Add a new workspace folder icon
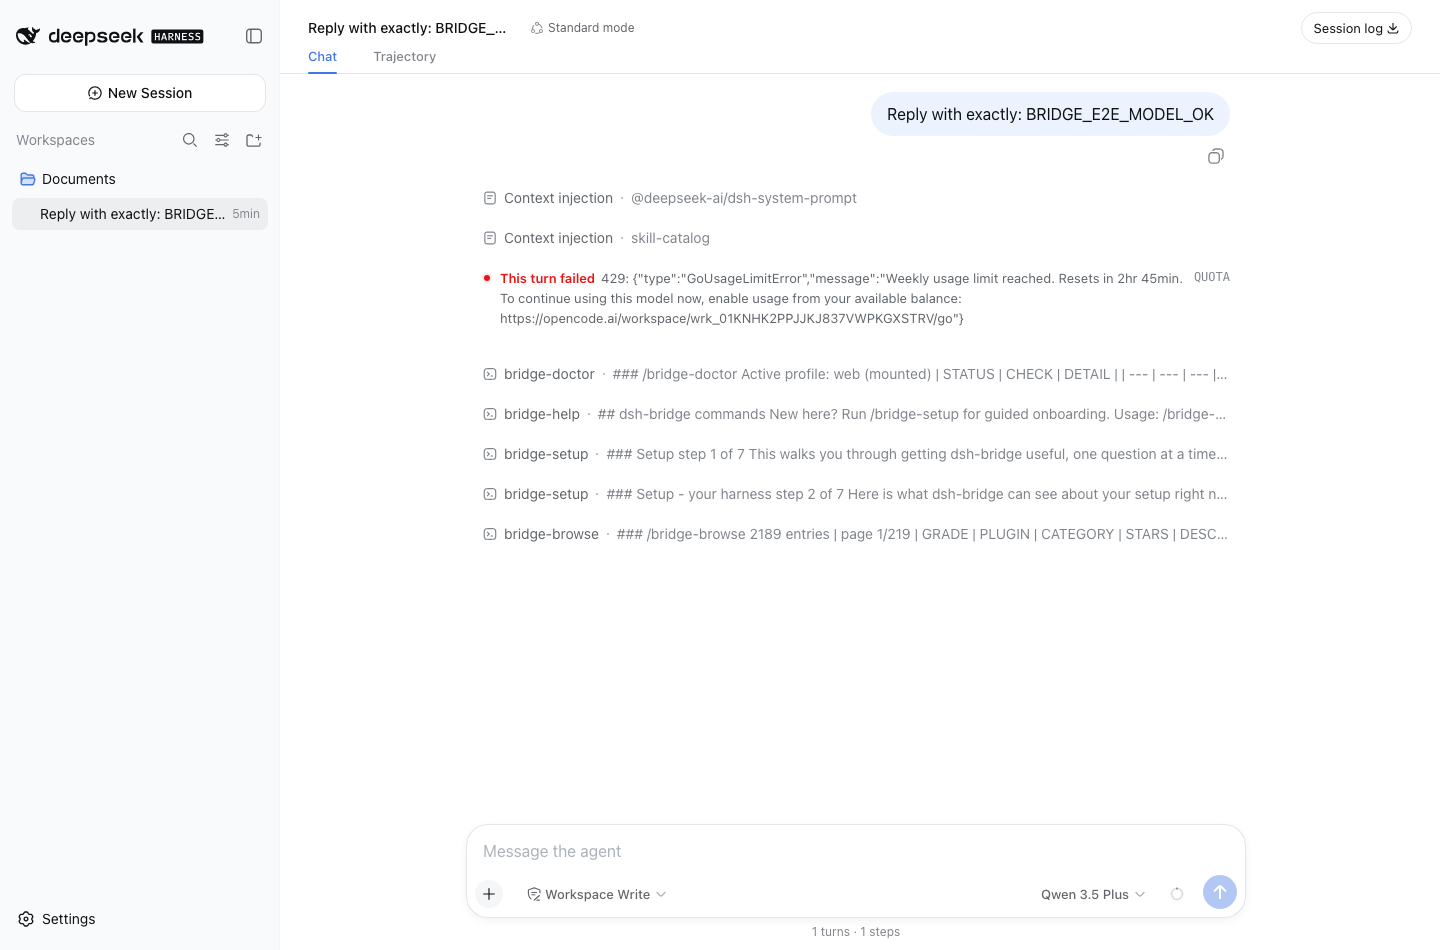 pos(254,140)
